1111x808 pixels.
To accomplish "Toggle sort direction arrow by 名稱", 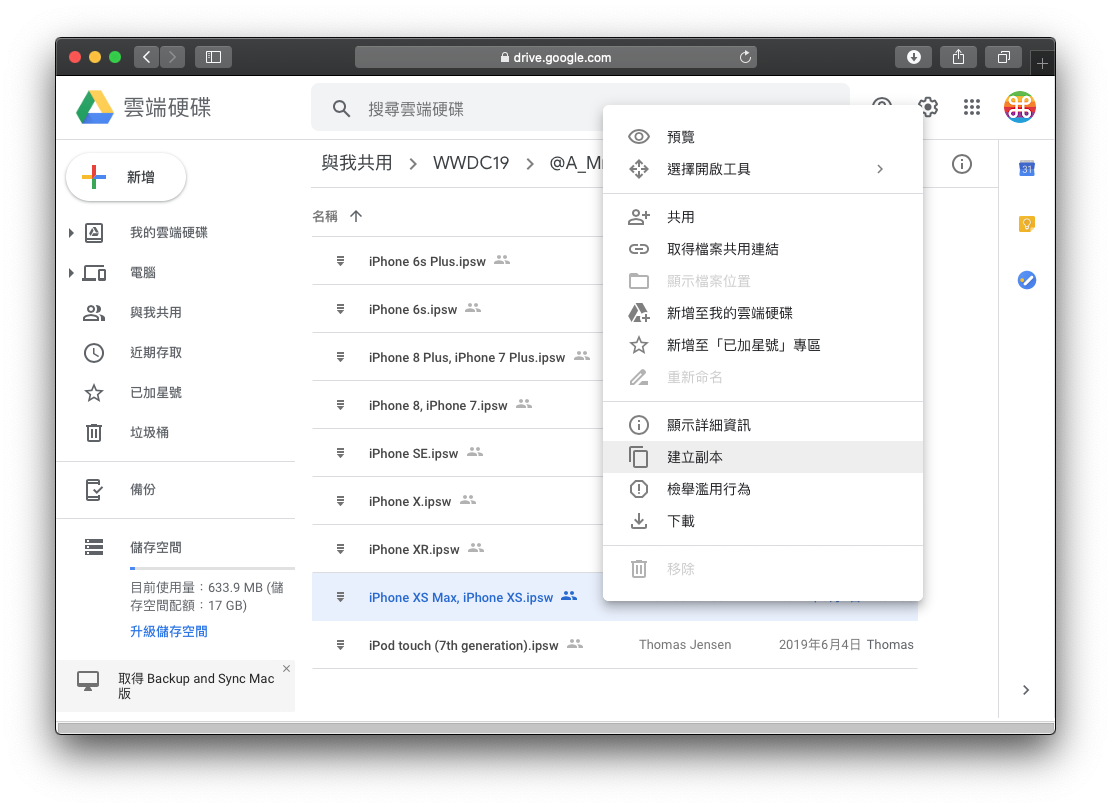I will click(x=356, y=216).
